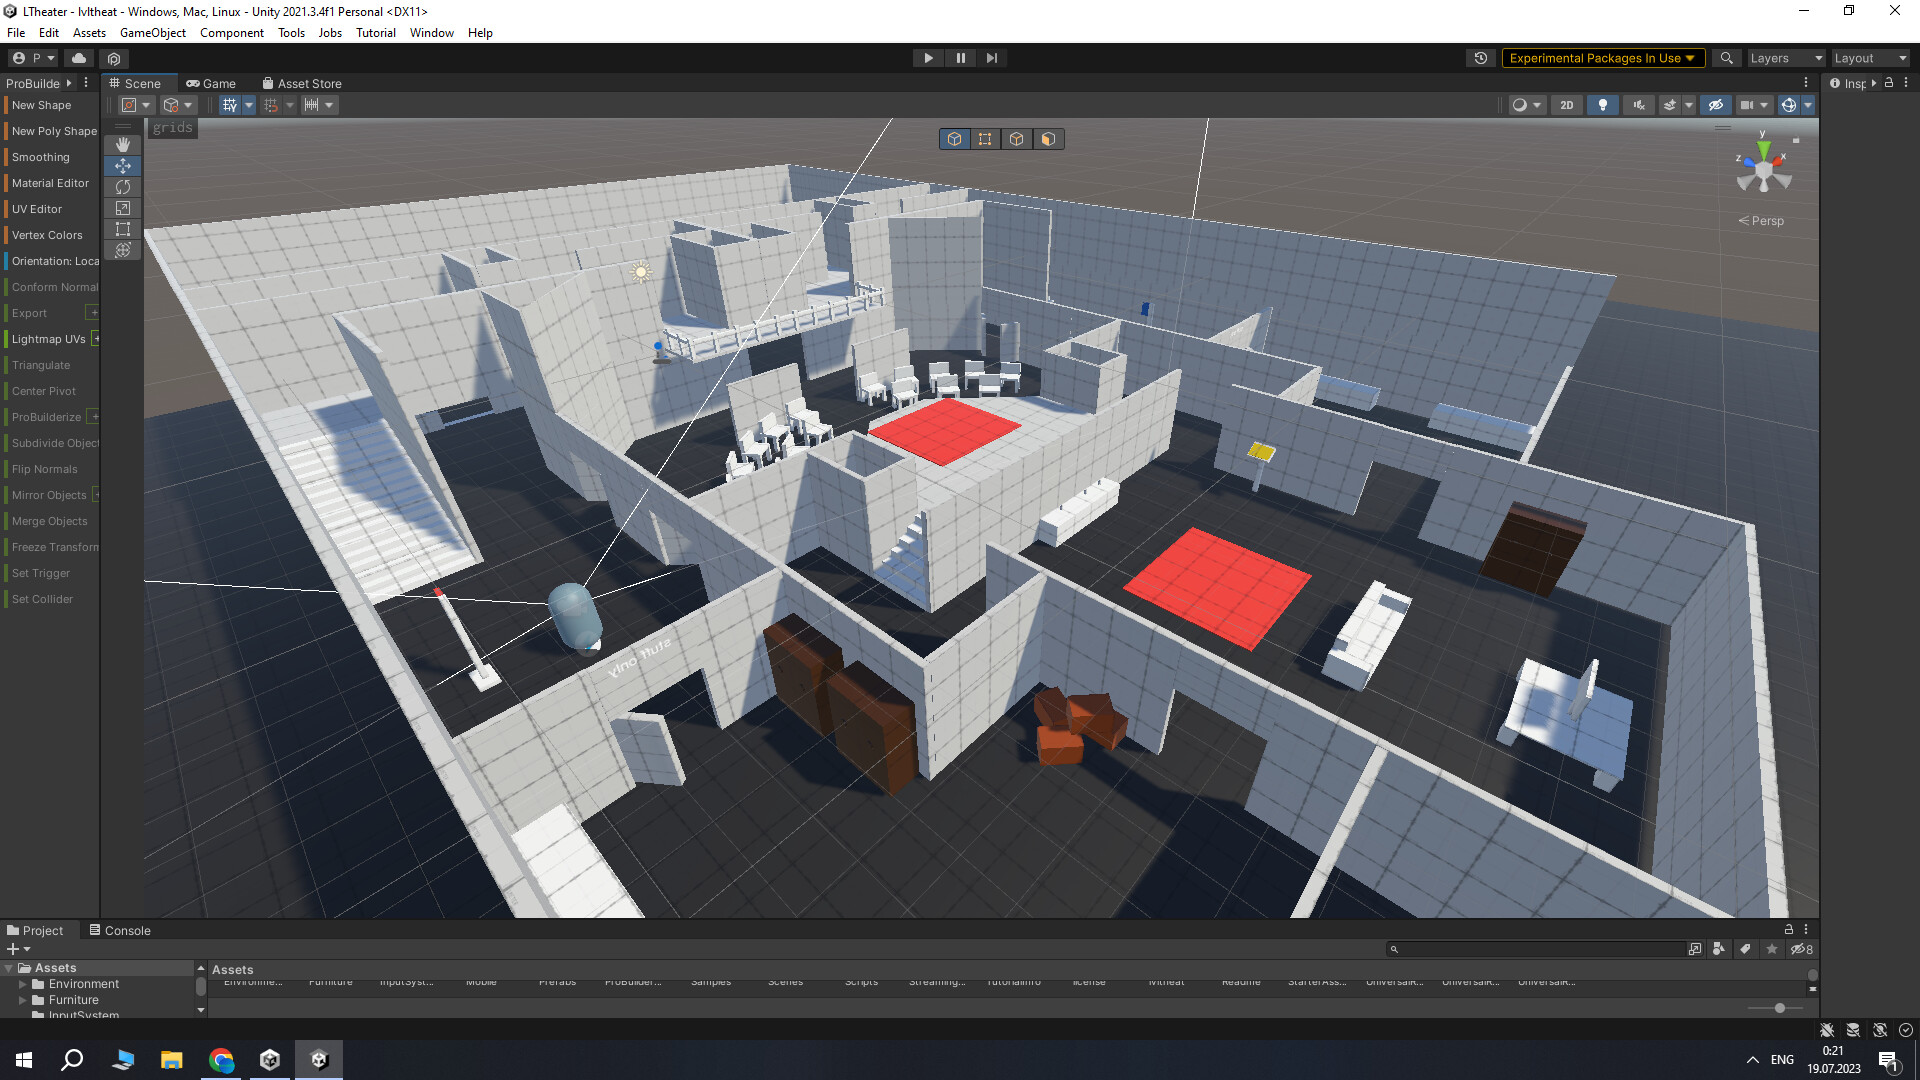Select the Scale tool

pyautogui.click(x=122, y=208)
